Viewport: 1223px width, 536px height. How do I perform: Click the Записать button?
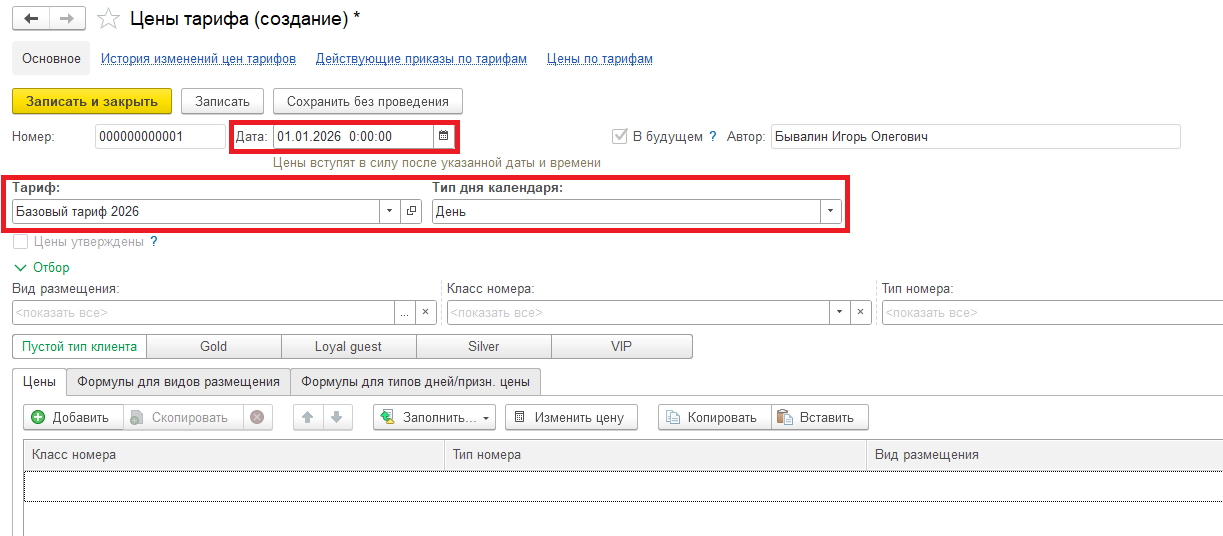click(222, 101)
